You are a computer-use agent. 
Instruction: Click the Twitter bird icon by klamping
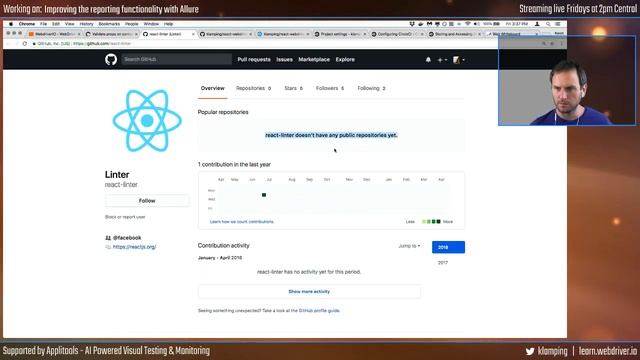point(530,351)
